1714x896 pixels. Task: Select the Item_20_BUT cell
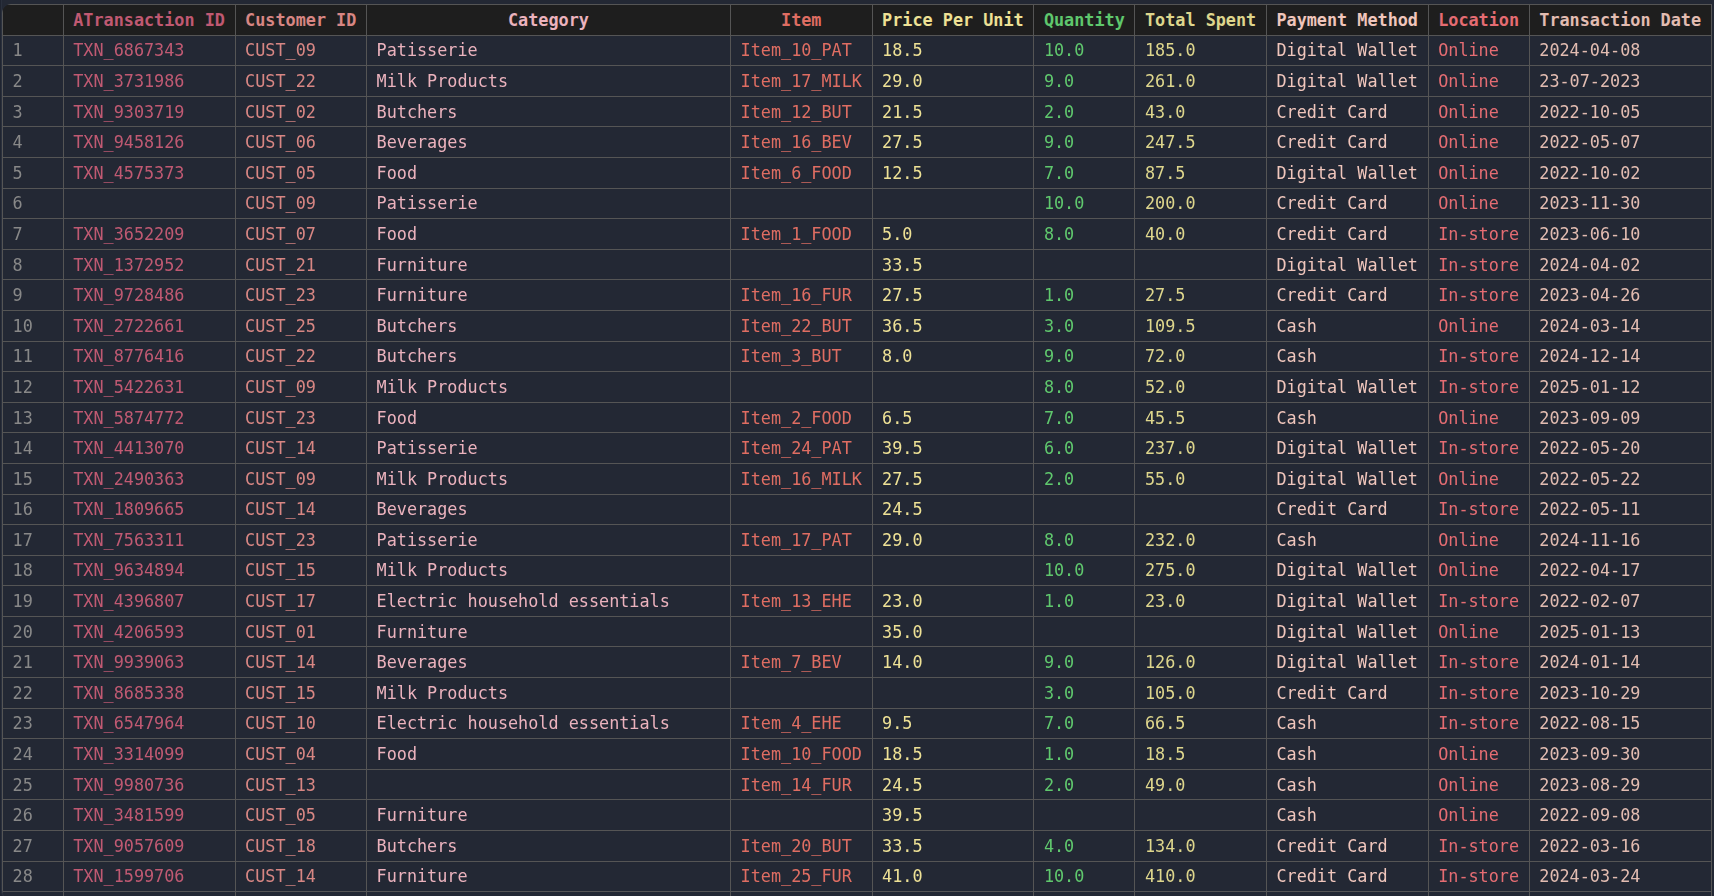801,846
